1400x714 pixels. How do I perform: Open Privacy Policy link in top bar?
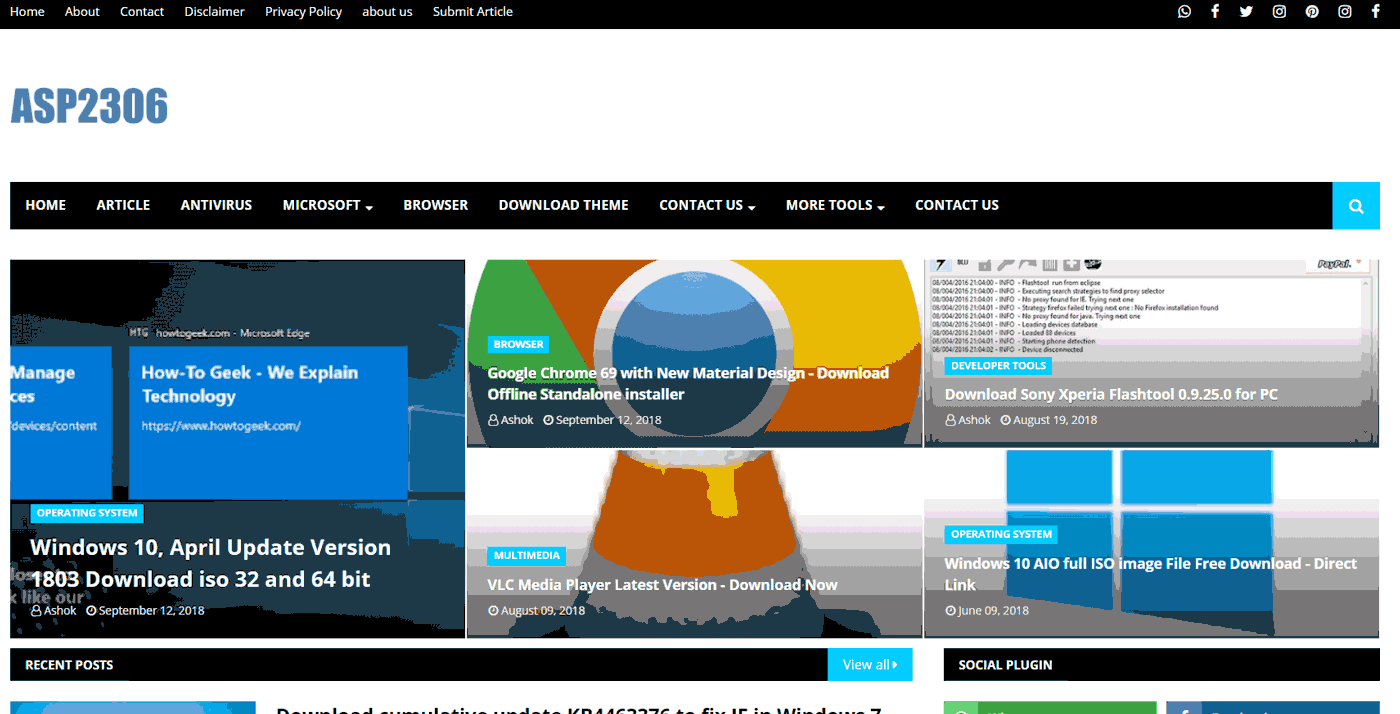303,12
